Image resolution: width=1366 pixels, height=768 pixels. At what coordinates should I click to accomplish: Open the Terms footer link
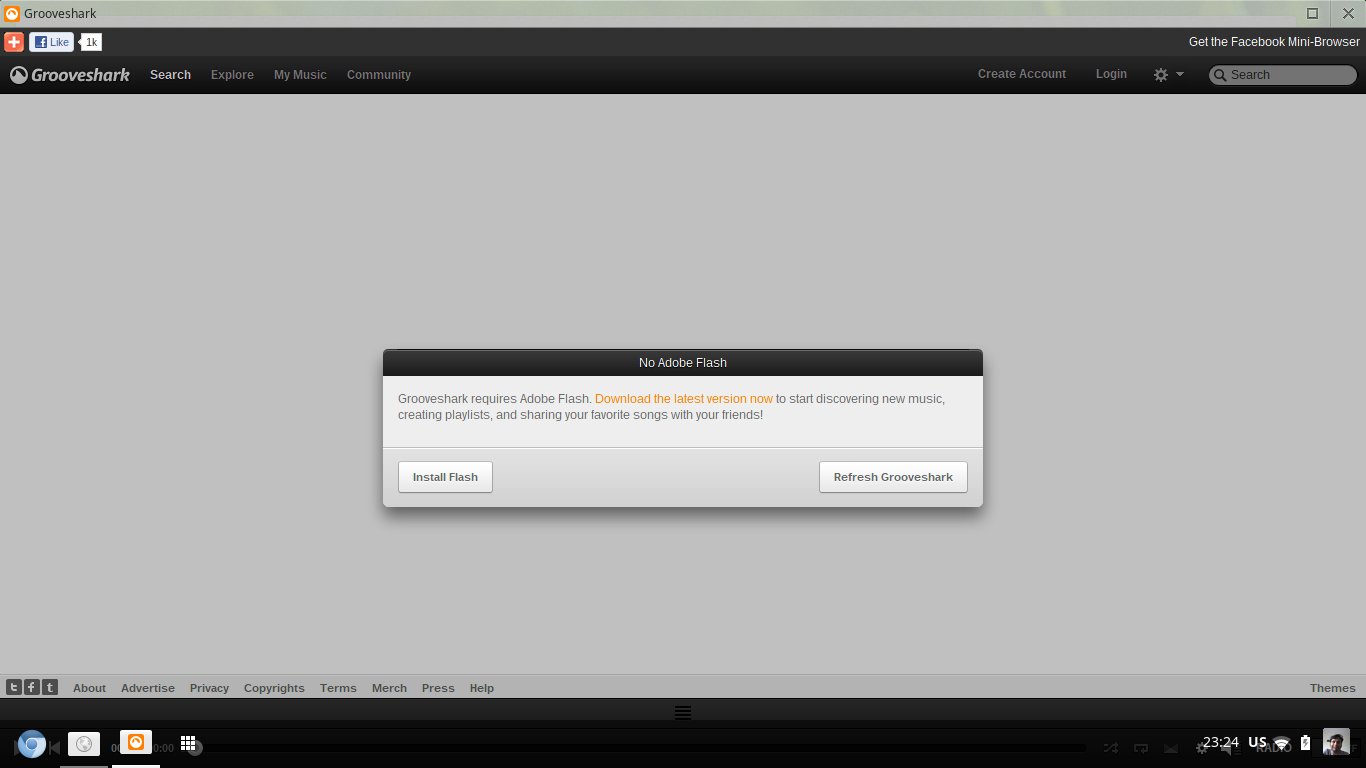(338, 688)
